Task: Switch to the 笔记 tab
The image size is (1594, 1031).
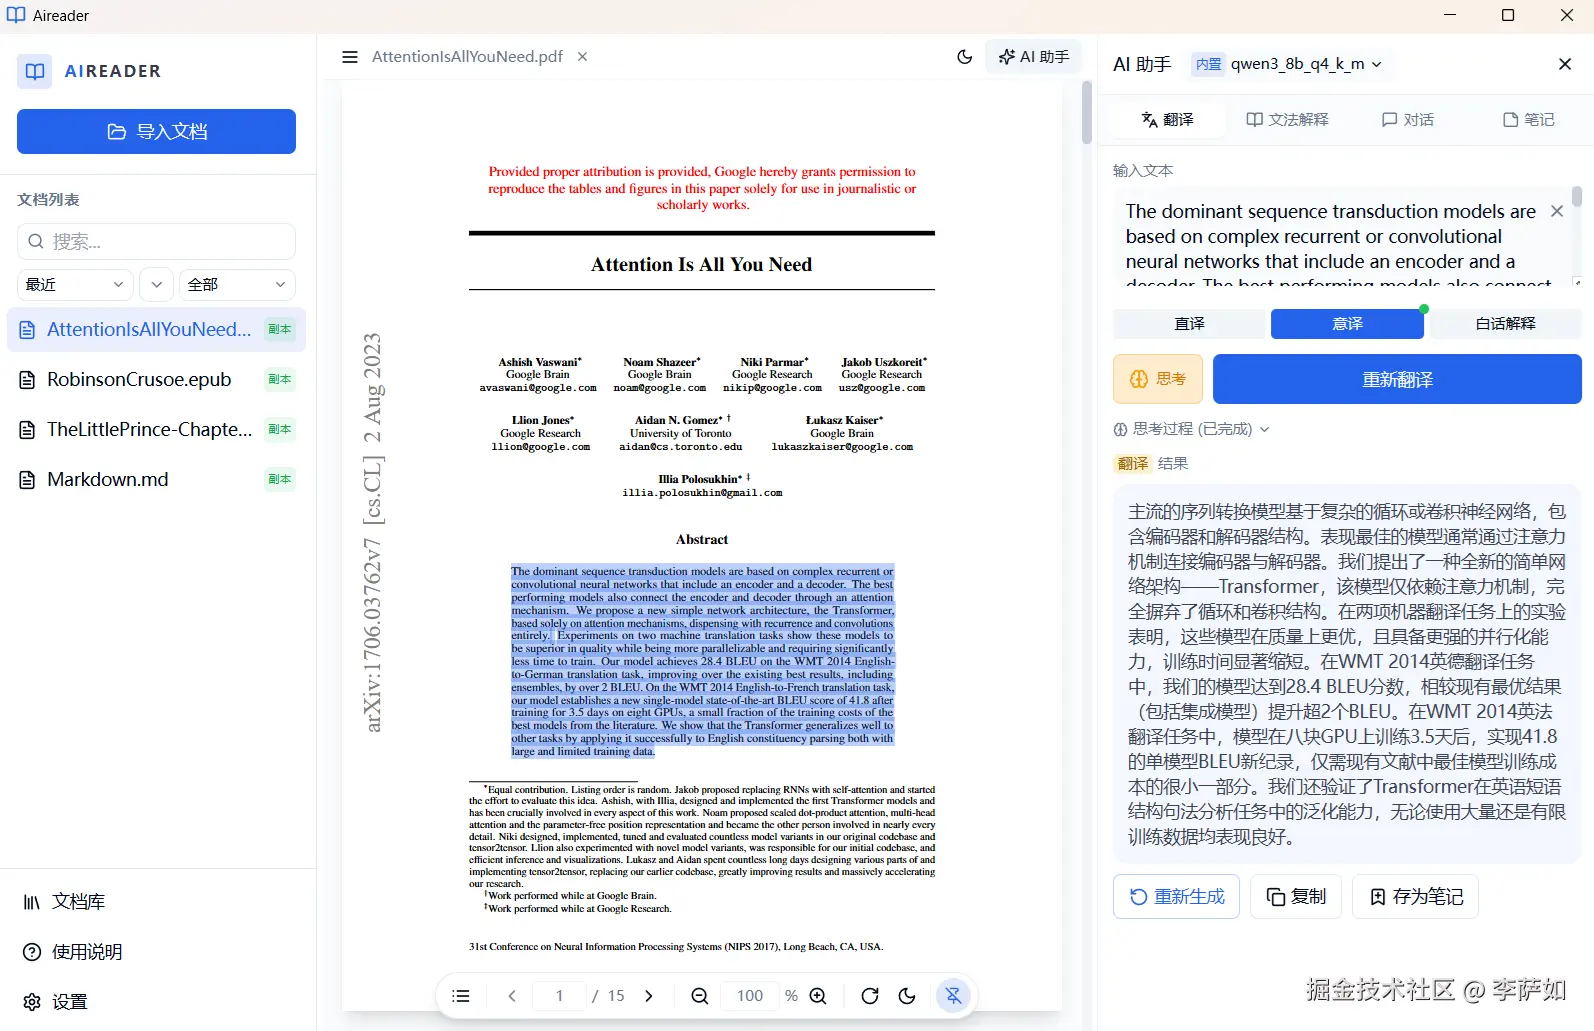Action: 1529,119
